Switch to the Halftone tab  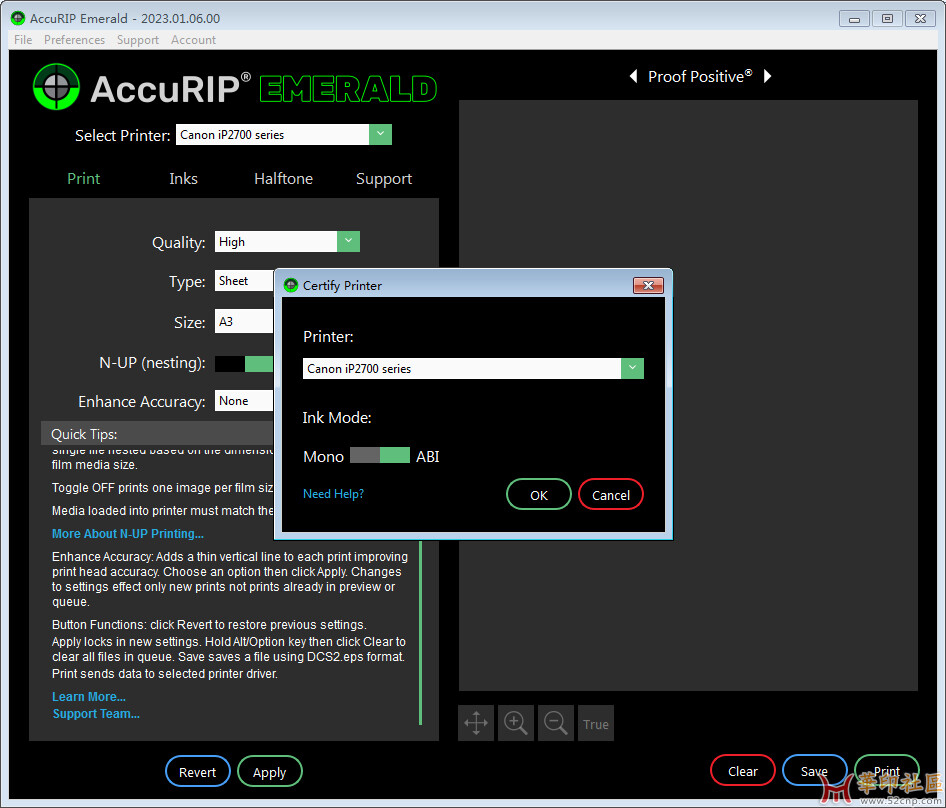(x=284, y=179)
